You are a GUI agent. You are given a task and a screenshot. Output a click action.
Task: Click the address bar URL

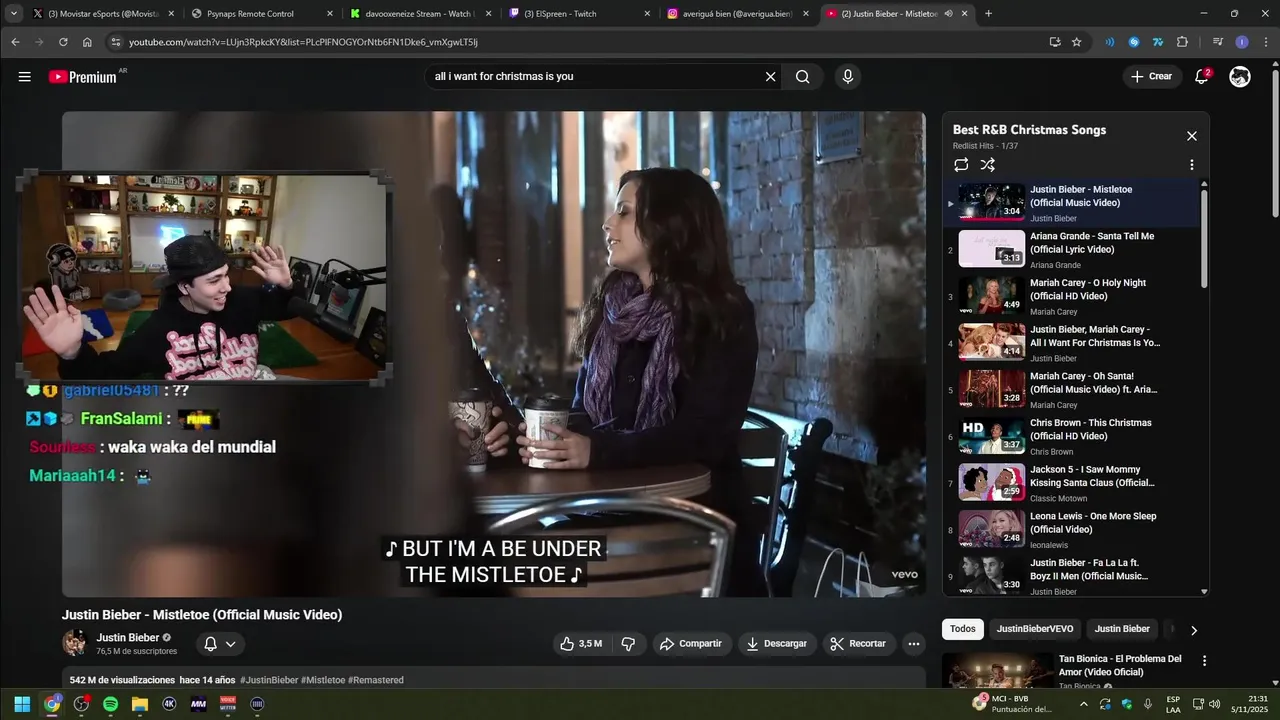pyautogui.click(x=303, y=42)
